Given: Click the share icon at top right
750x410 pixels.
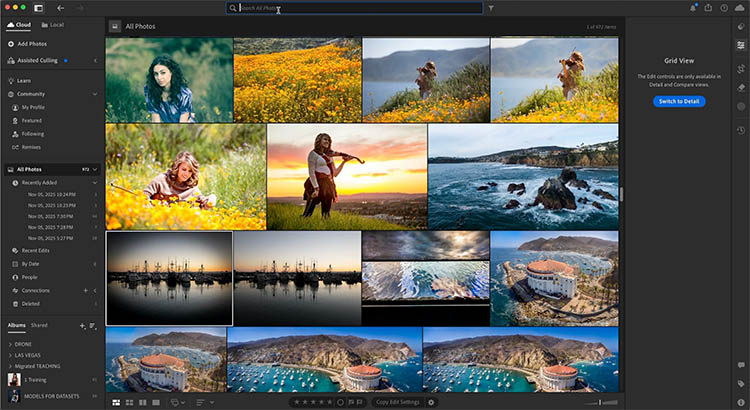Looking at the screenshot, I should [708, 8].
